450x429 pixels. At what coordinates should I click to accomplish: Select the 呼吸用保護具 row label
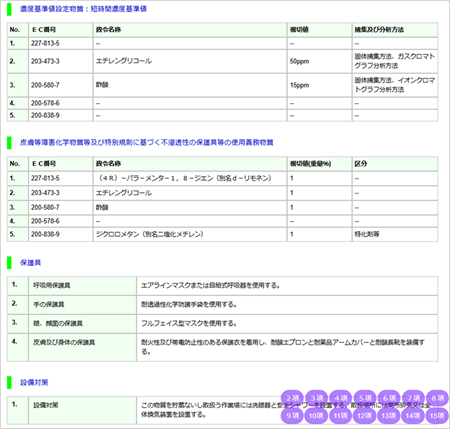[x=82, y=286]
